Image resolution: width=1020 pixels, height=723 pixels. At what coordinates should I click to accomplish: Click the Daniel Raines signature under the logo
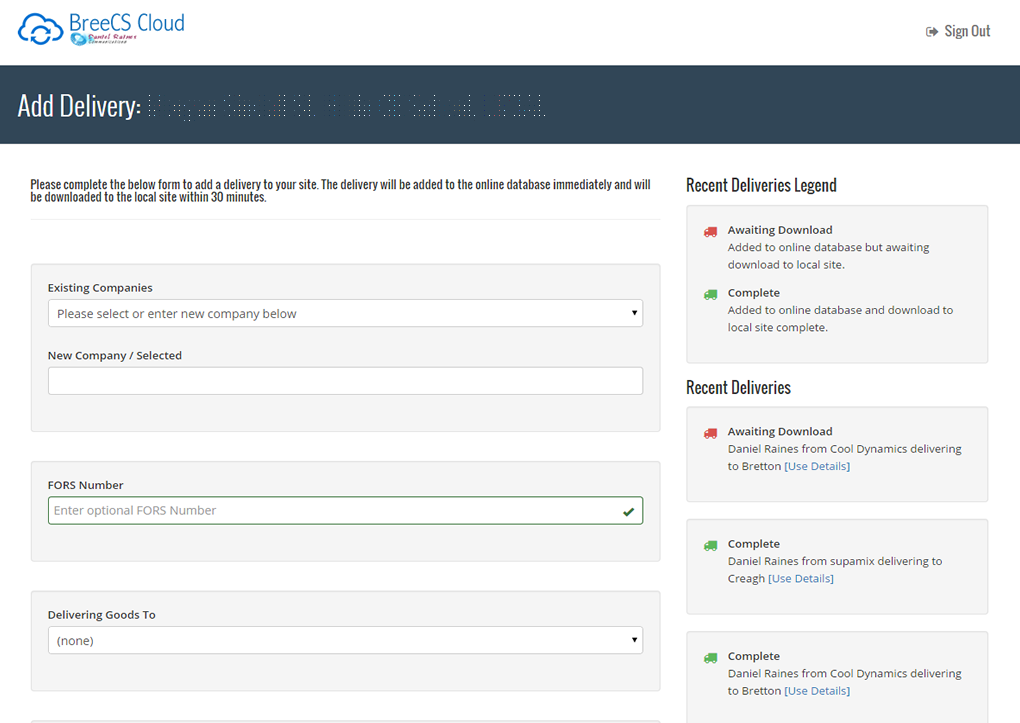(x=110, y=38)
